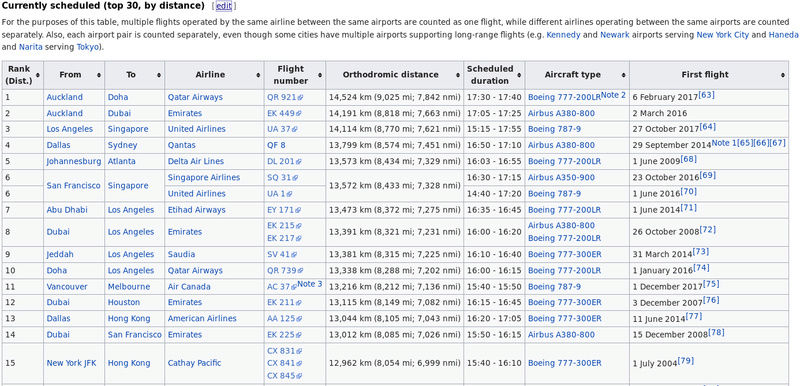Click the external link icon beside DL 201
The width and height of the screenshot is (800, 386).
click(x=298, y=162)
